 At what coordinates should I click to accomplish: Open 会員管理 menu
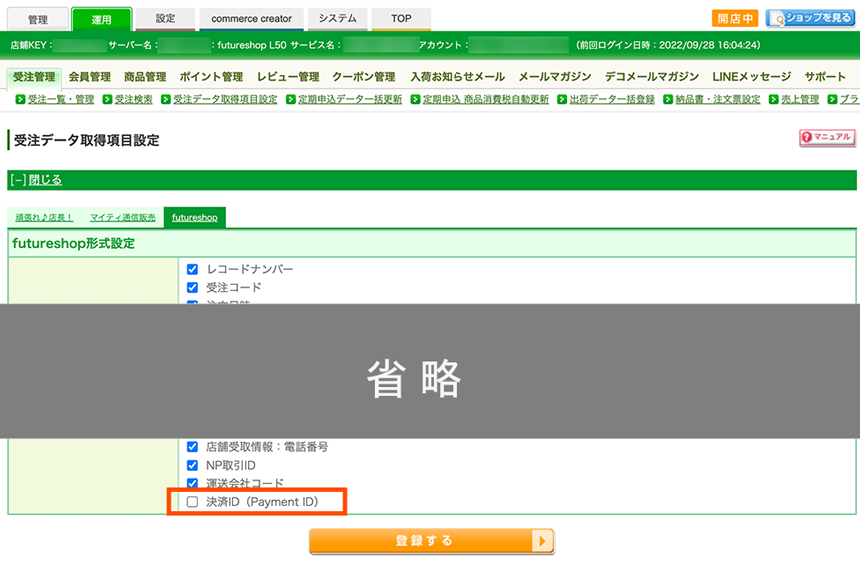click(89, 77)
